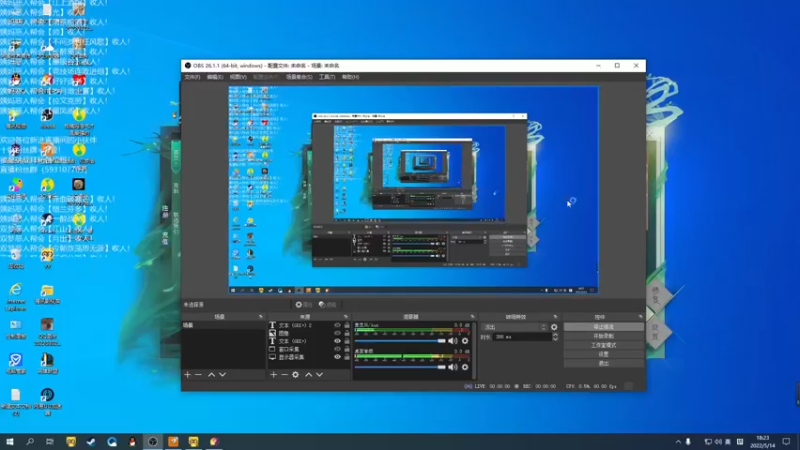The width and height of the screenshot is (800, 450).
Task: Toggle lock on image source row
Action: click(x=347, y=333)
